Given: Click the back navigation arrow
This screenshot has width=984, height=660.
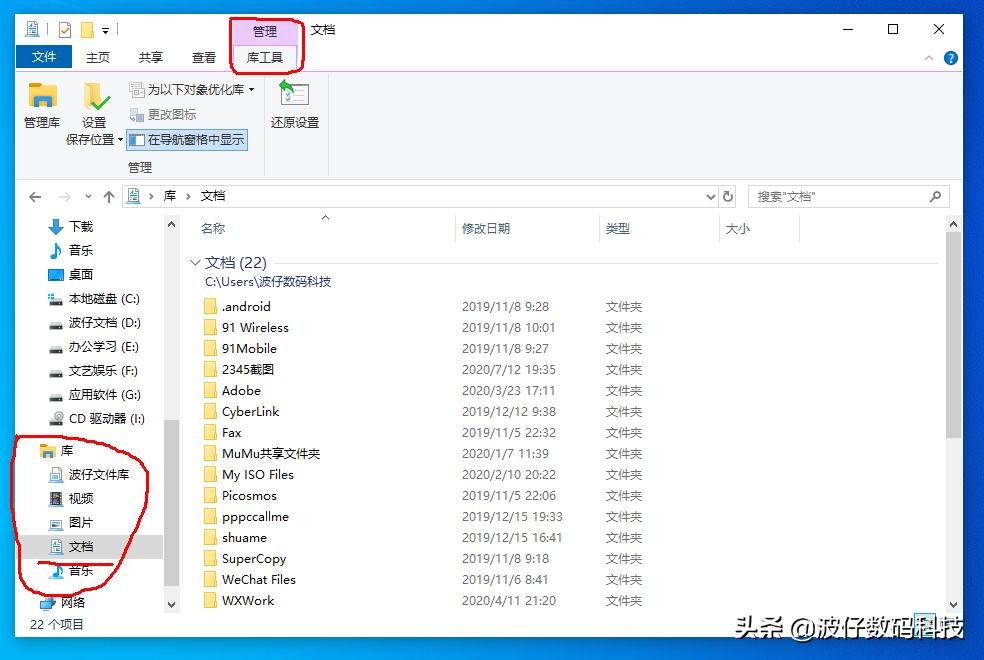Looking at the screenshot, I should (x=33, y=196).
